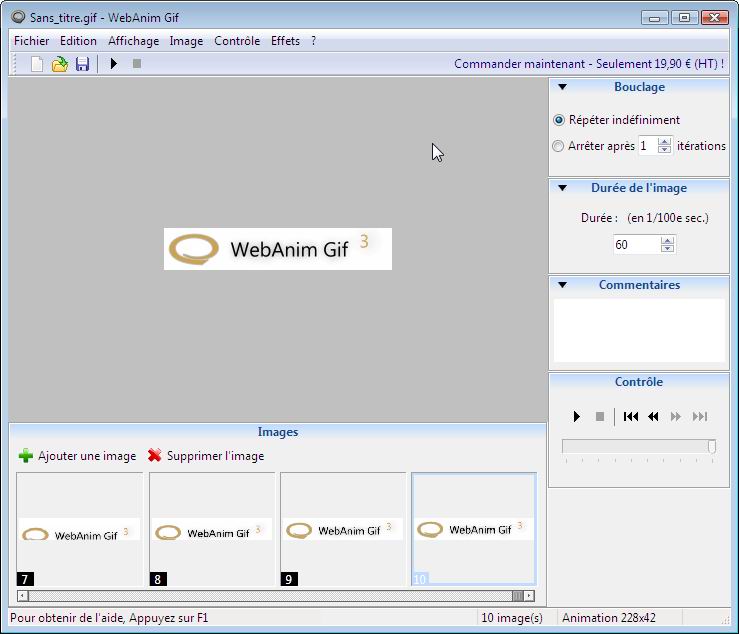Click the toolbar stop square icon
The height and width of the screenshot is (634, 739).
click(137, 63)
